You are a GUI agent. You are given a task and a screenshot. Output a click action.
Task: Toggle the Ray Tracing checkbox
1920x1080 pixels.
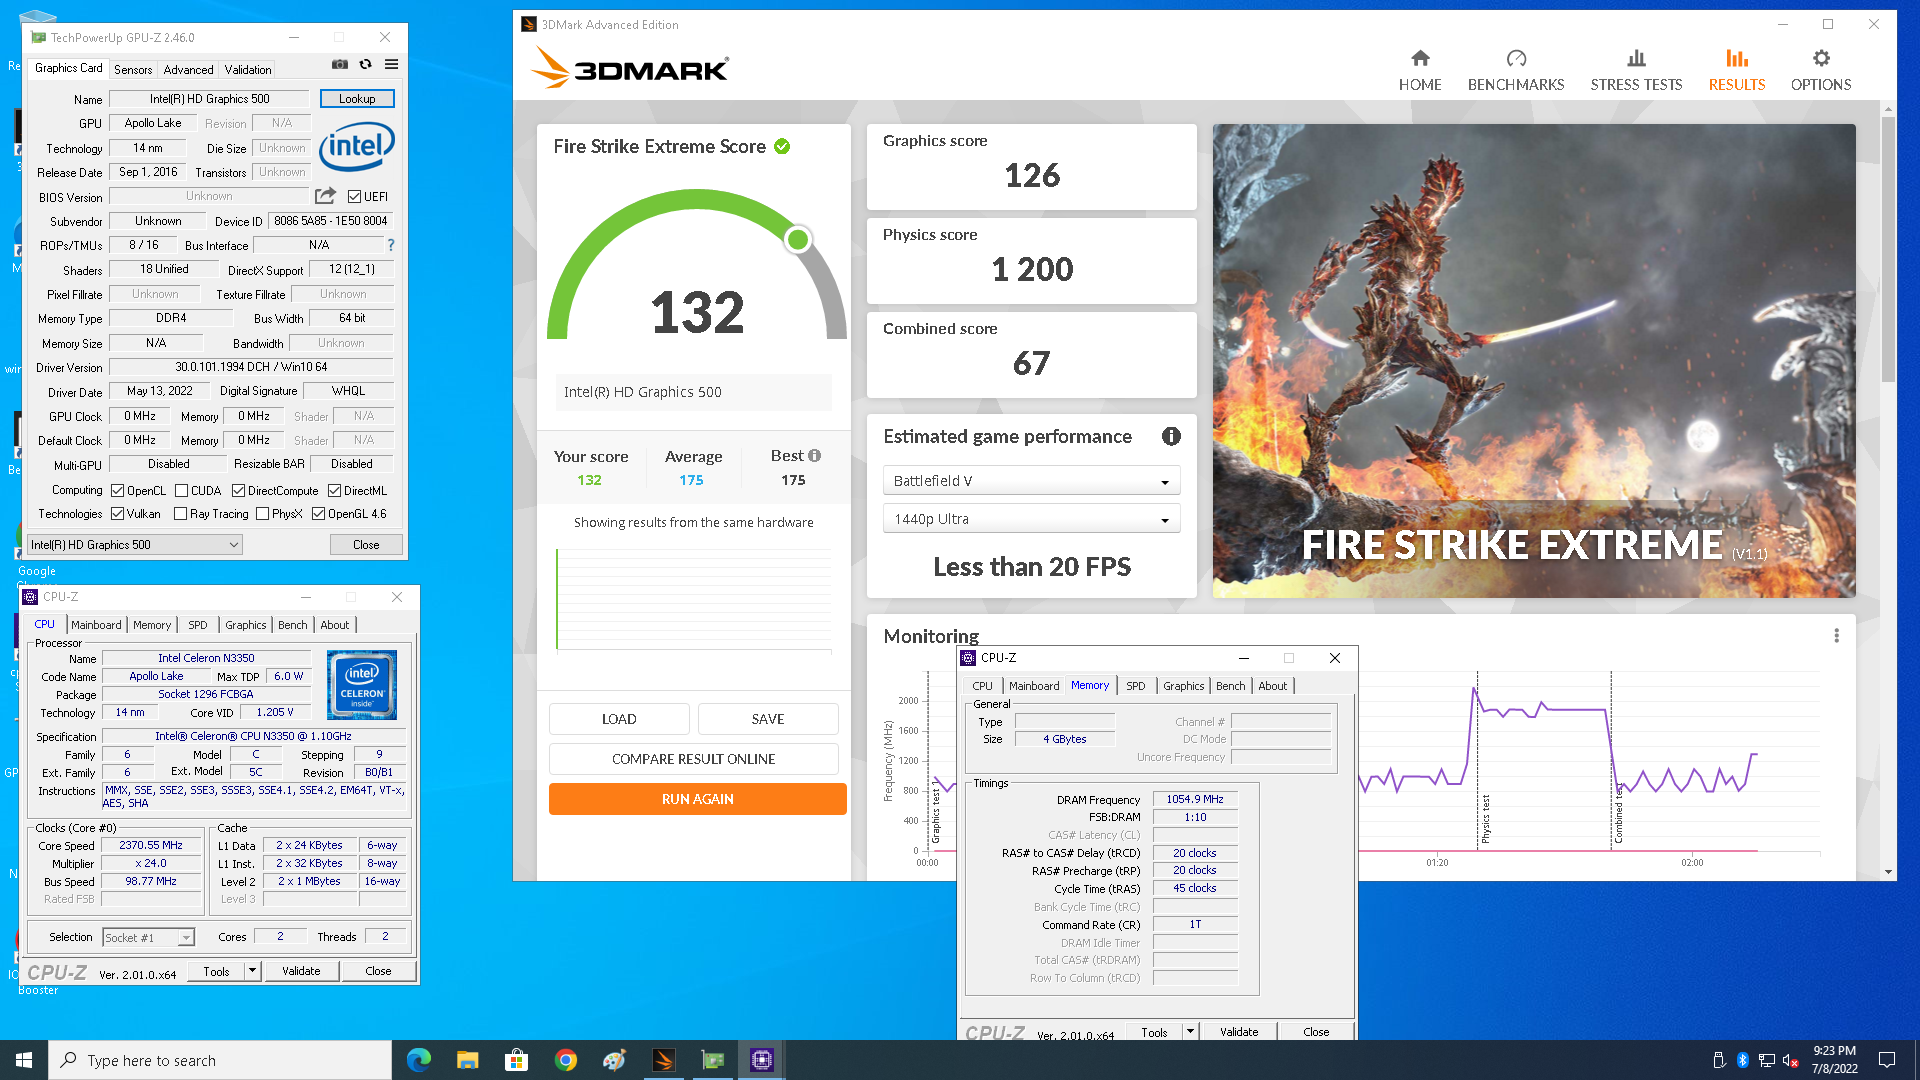pyautogui.click(x=180, y=514)
